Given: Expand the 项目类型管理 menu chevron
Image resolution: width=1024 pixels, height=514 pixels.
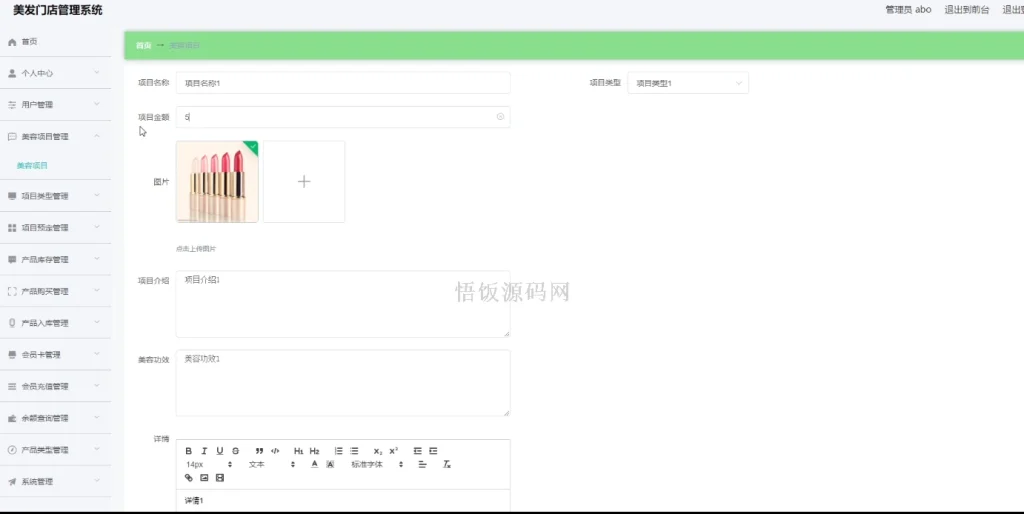Looking at the screenshot, I should tap(97, 195).
